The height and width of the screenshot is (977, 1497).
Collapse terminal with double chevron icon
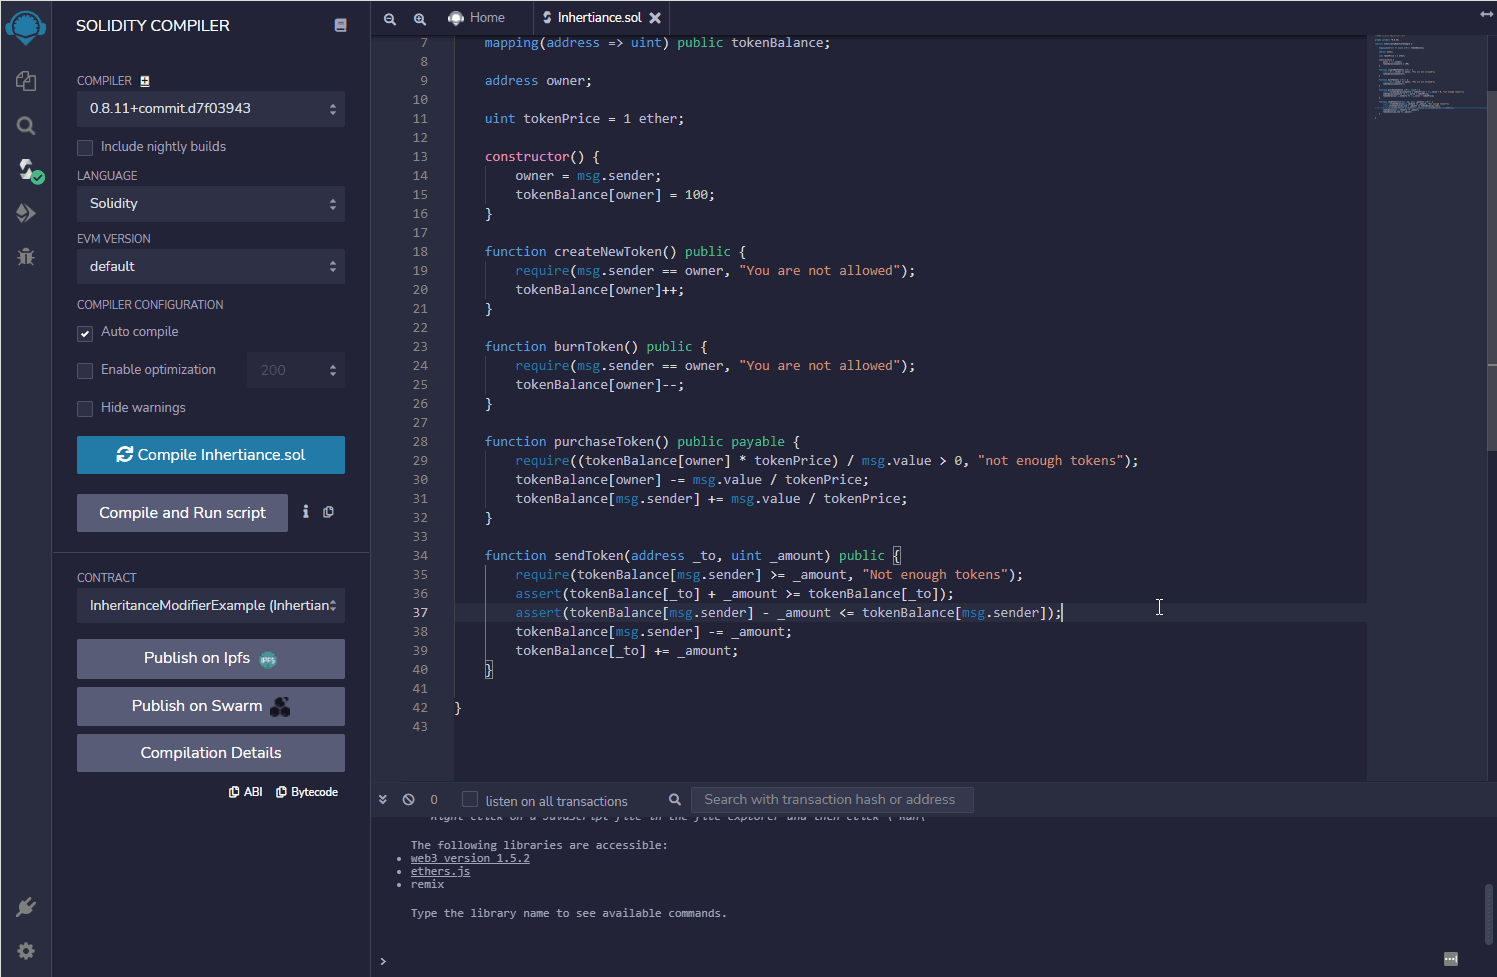[x=383, y=799]
